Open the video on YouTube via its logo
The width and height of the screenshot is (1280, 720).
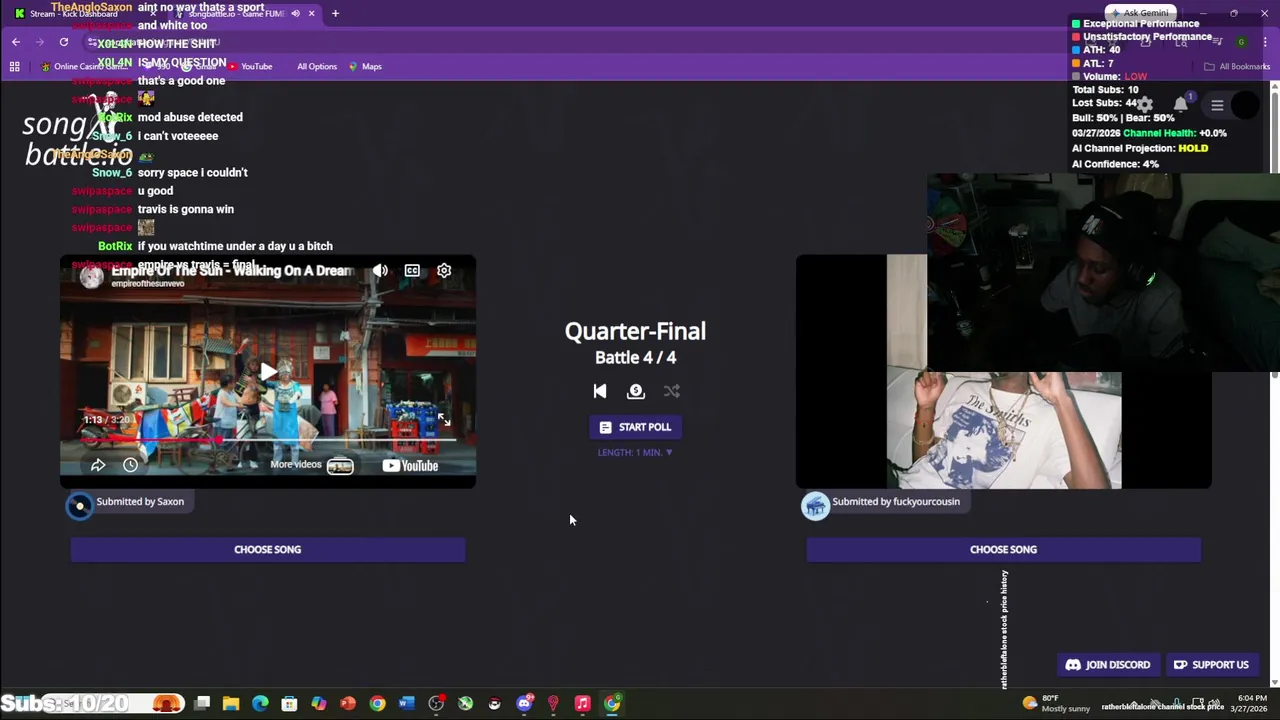tap(410, 465)
